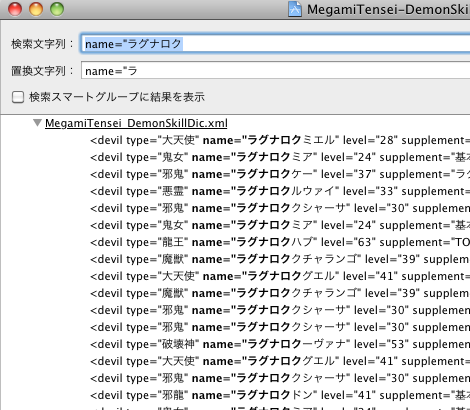Select the 龍王 ラグナロクハブ level 63 result
The image size is (470, 410).
tap(280, 242)
